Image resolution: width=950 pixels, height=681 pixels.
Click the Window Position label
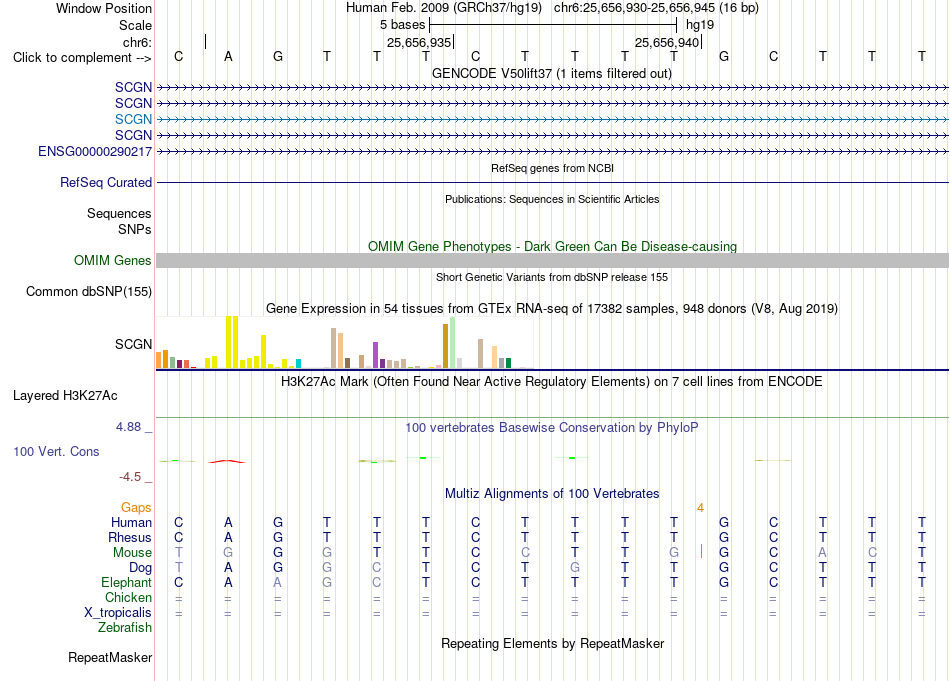click(x=104, y=8)
